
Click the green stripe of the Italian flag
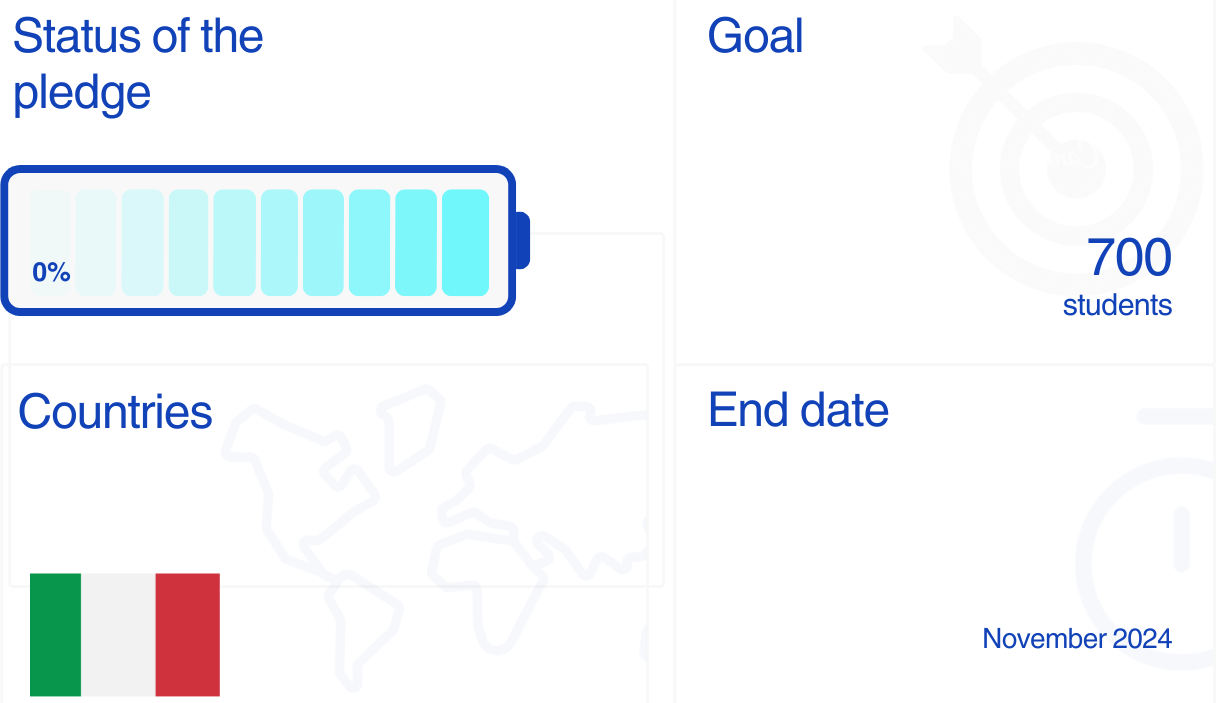click(55, 634)
